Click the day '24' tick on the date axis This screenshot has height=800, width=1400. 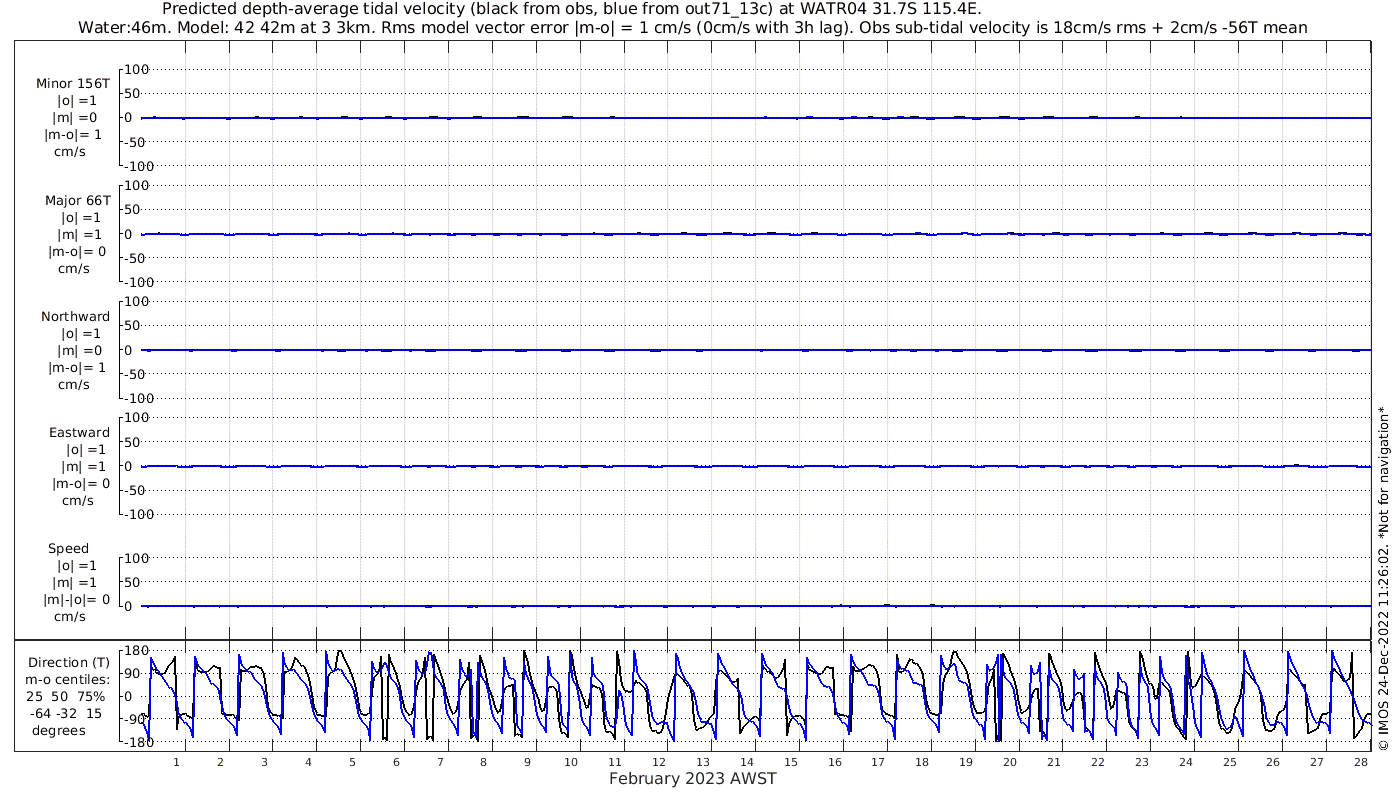(x=1185, y=762)
